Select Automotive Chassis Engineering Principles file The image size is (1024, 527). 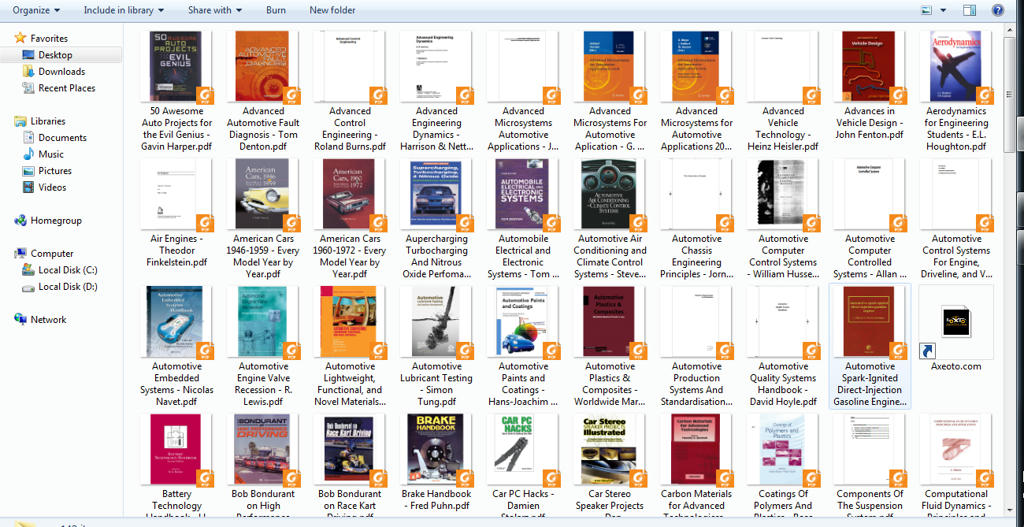click(697, 195)
